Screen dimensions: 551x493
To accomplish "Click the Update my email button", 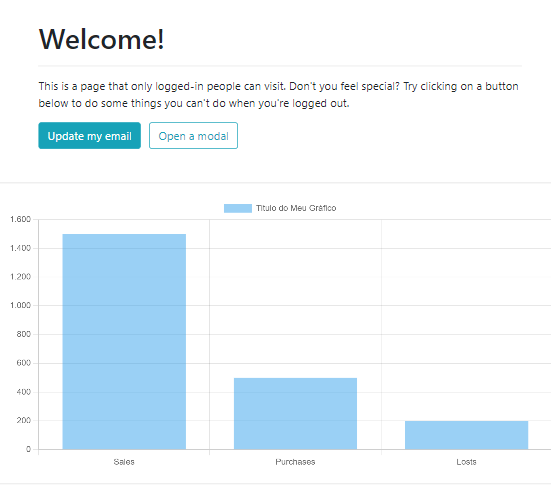I will coord(90,136).
